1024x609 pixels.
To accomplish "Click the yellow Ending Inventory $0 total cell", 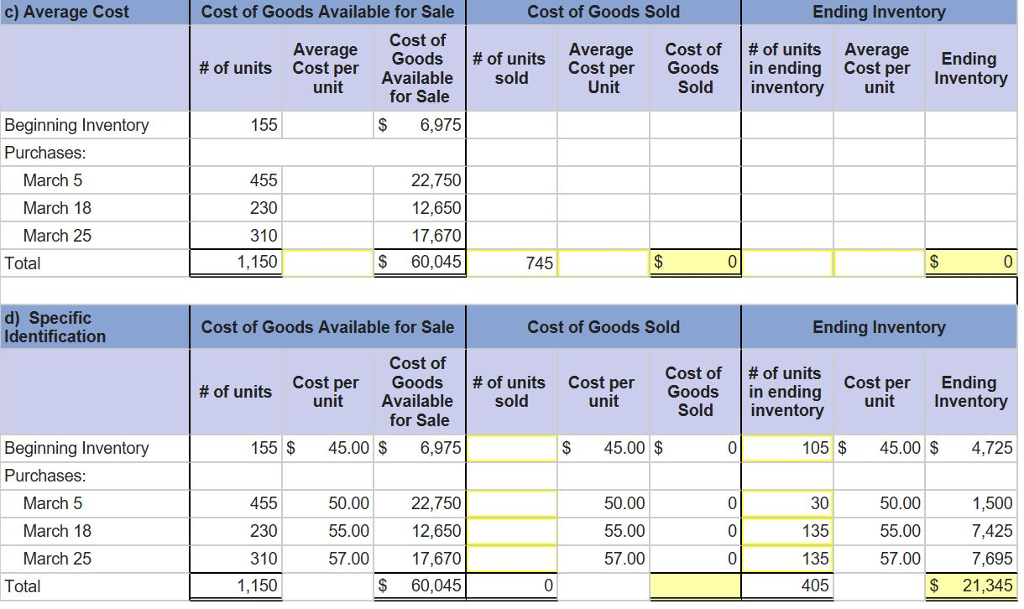I will tap(968, 263).
